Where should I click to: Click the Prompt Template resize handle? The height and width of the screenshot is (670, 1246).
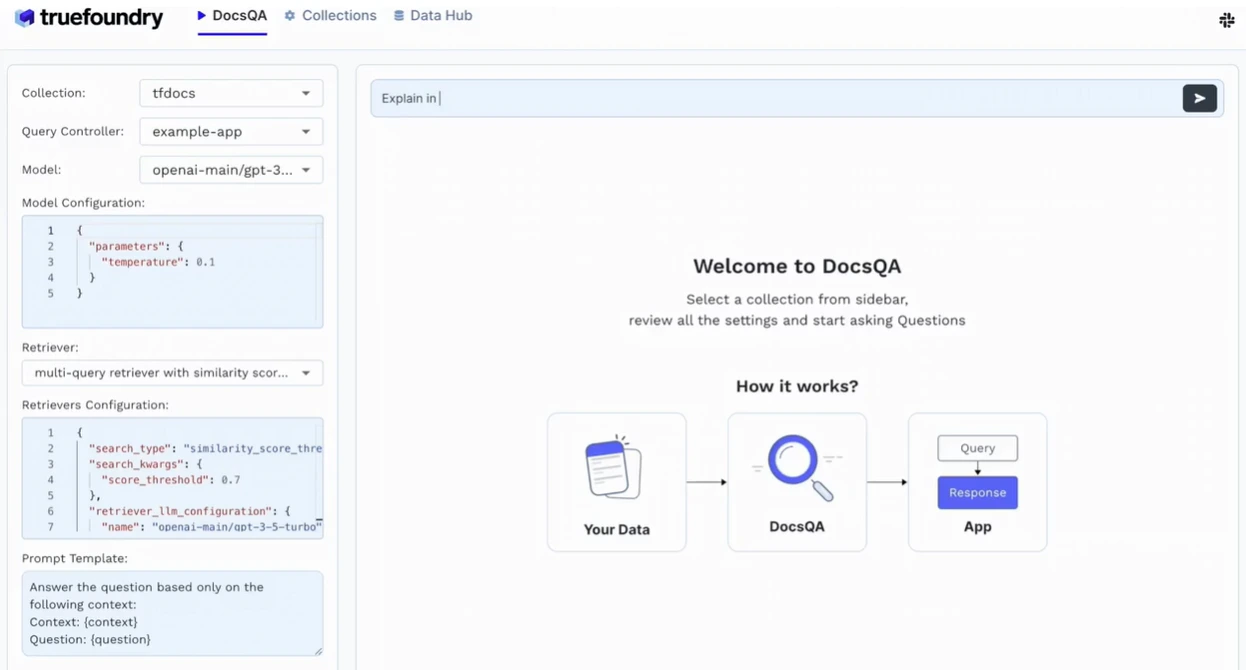(x=318, y=651)
